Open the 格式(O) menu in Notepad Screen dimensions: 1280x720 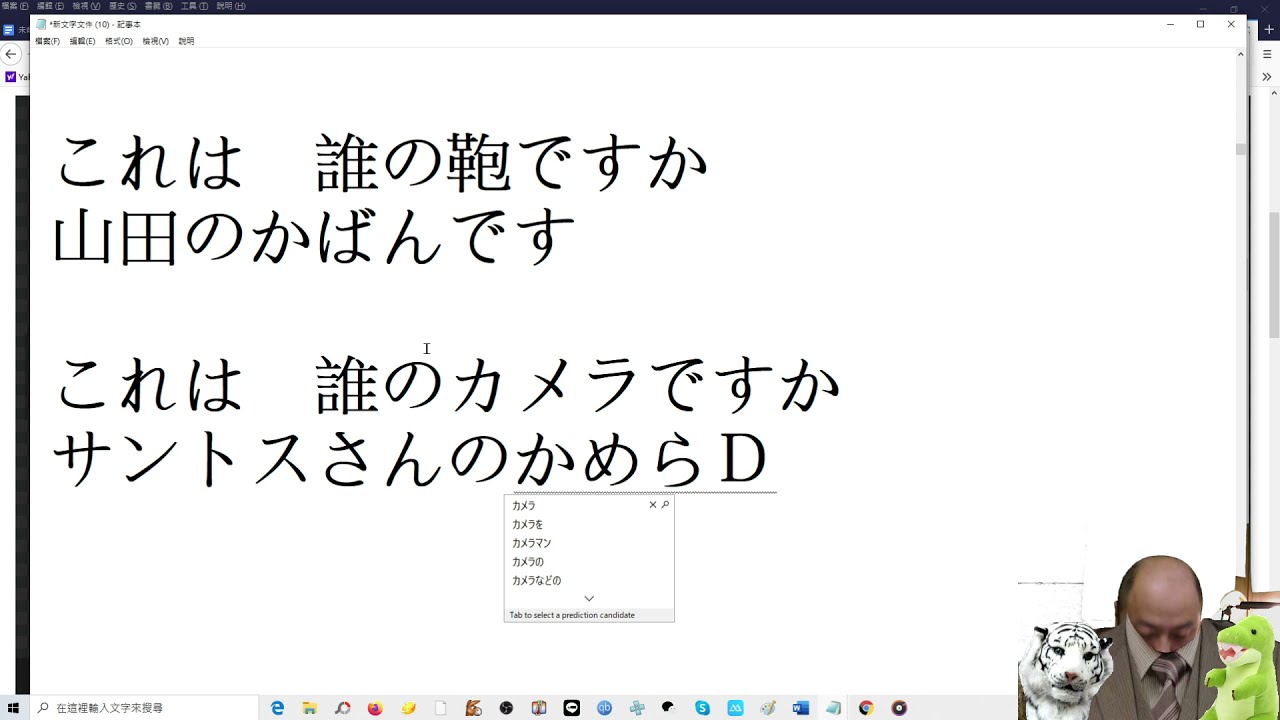118,41
